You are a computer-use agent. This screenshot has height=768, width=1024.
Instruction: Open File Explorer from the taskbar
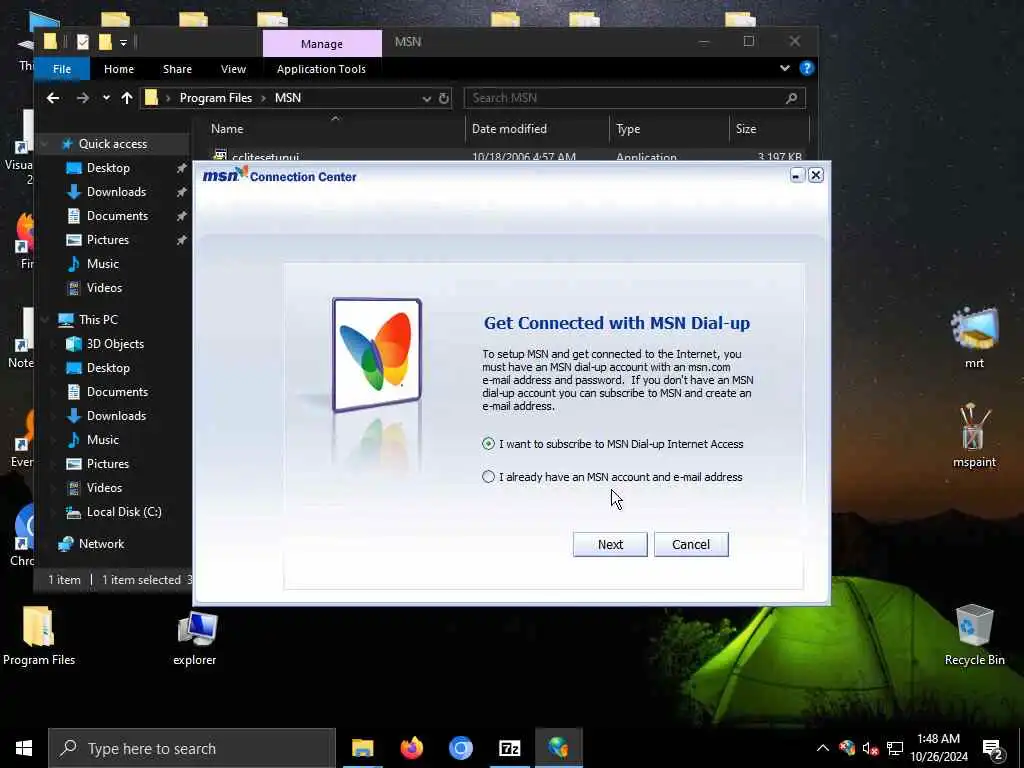click(362, 748)
